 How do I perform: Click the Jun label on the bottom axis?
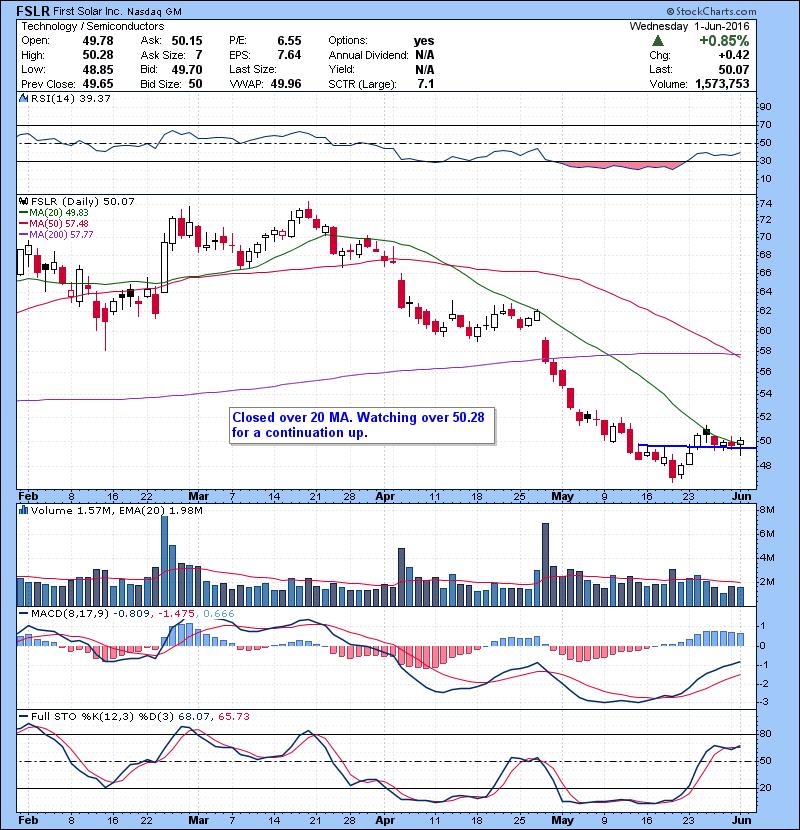[742, 820]
